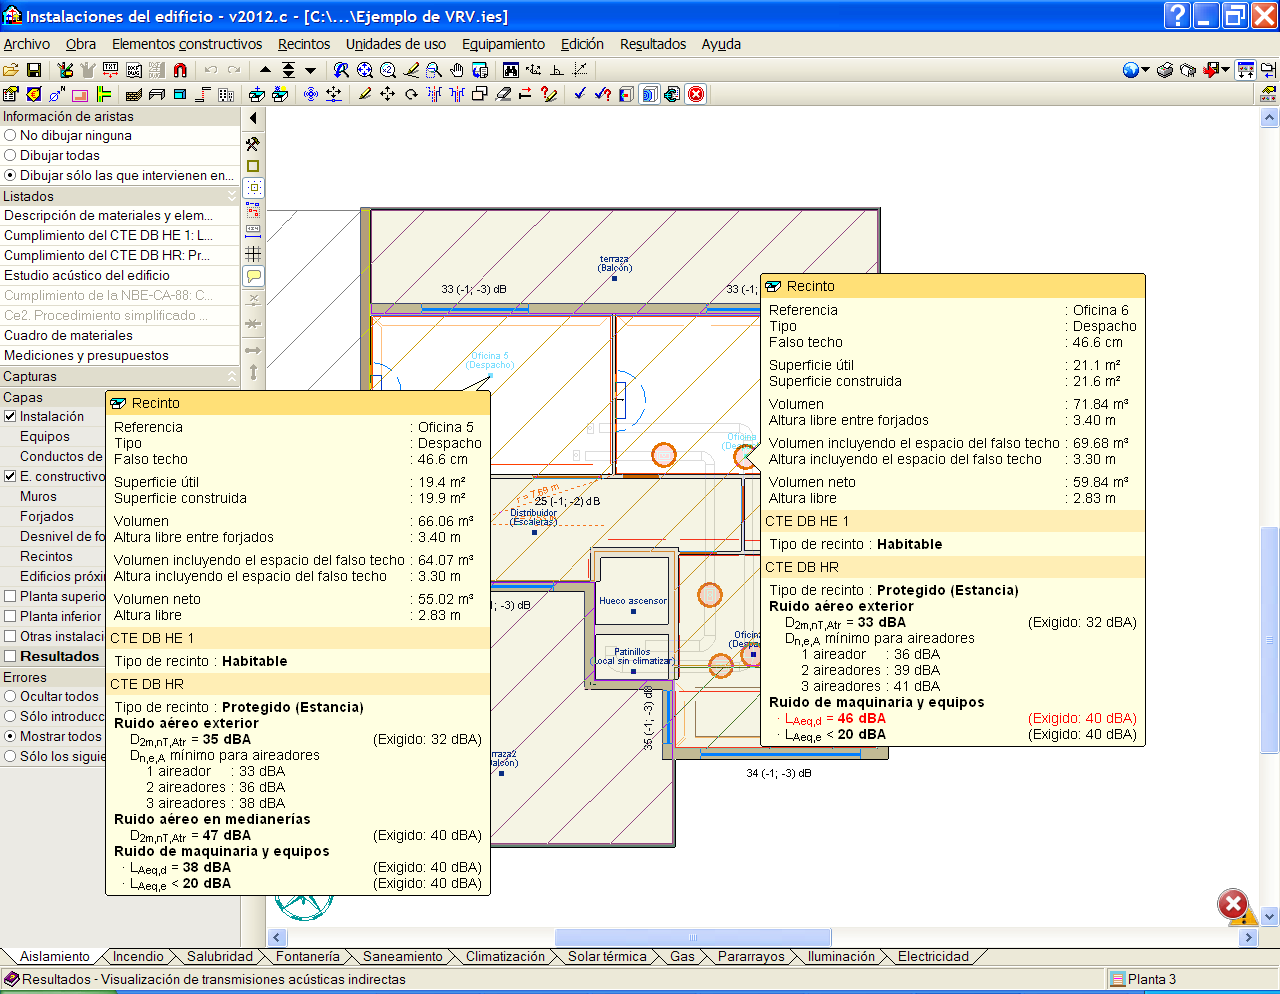Image resolution: width=1280 pixels, height=994 pixels.
Task: Select the pan hand tool
Action: click(457, 70)
